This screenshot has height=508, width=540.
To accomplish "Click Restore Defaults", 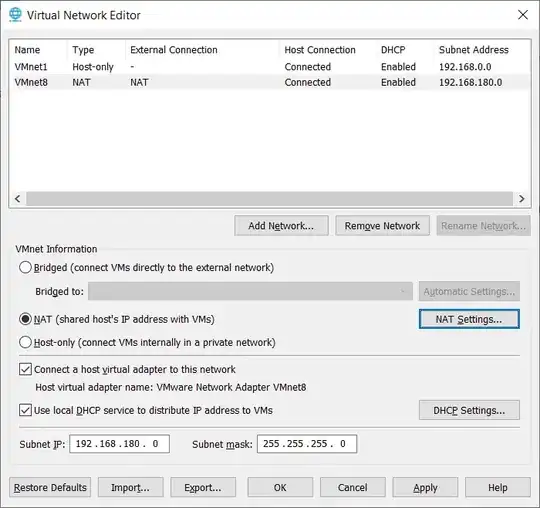I will point(50,487).
